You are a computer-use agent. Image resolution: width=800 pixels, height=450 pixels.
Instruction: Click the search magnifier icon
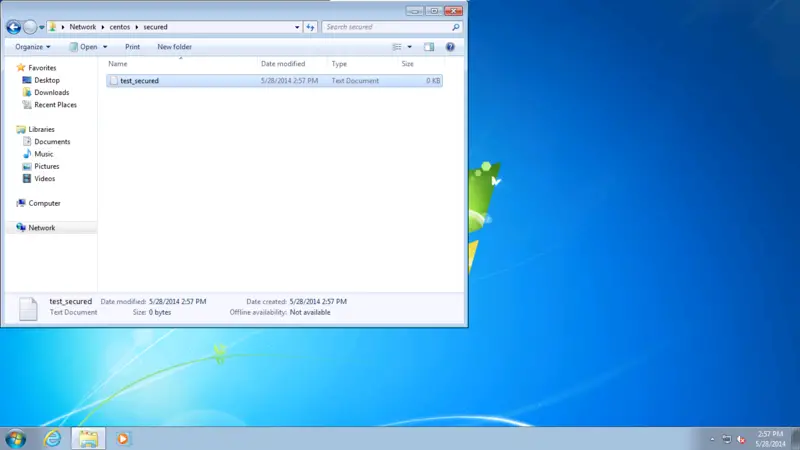coord(456,27)
